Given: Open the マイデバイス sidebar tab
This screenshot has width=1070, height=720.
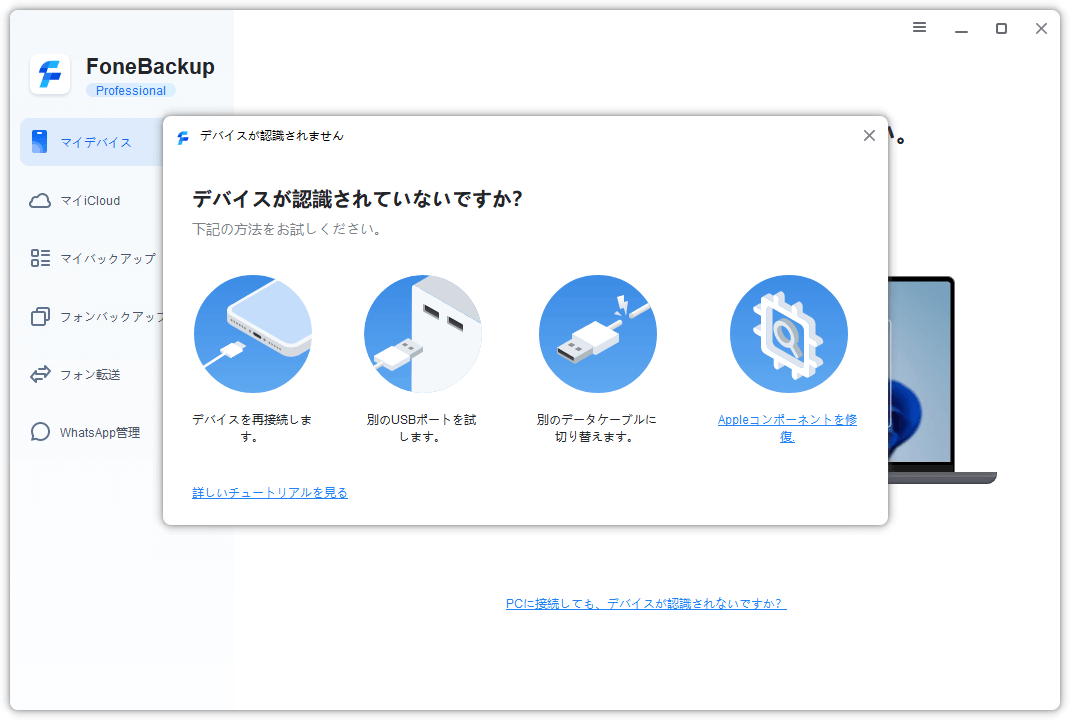Looking at the screenshot, I should (x=91, y=142).
